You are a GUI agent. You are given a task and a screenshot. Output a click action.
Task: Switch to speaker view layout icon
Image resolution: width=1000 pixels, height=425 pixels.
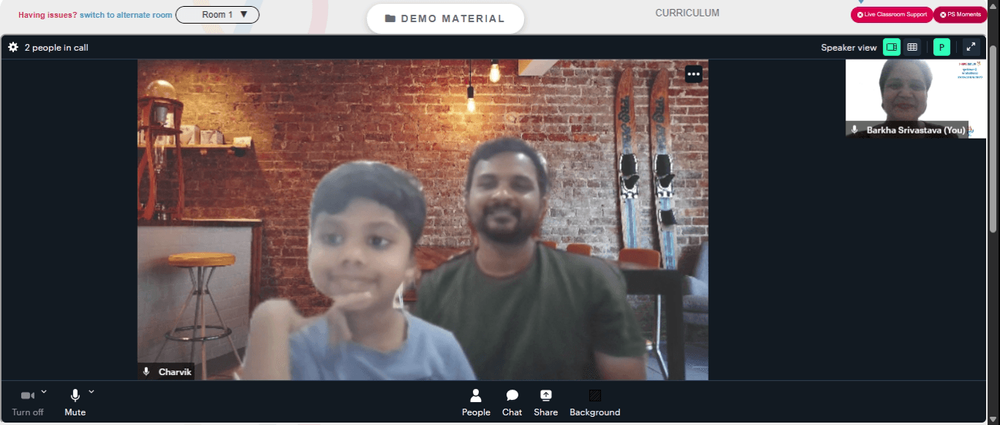pos(892,47)
